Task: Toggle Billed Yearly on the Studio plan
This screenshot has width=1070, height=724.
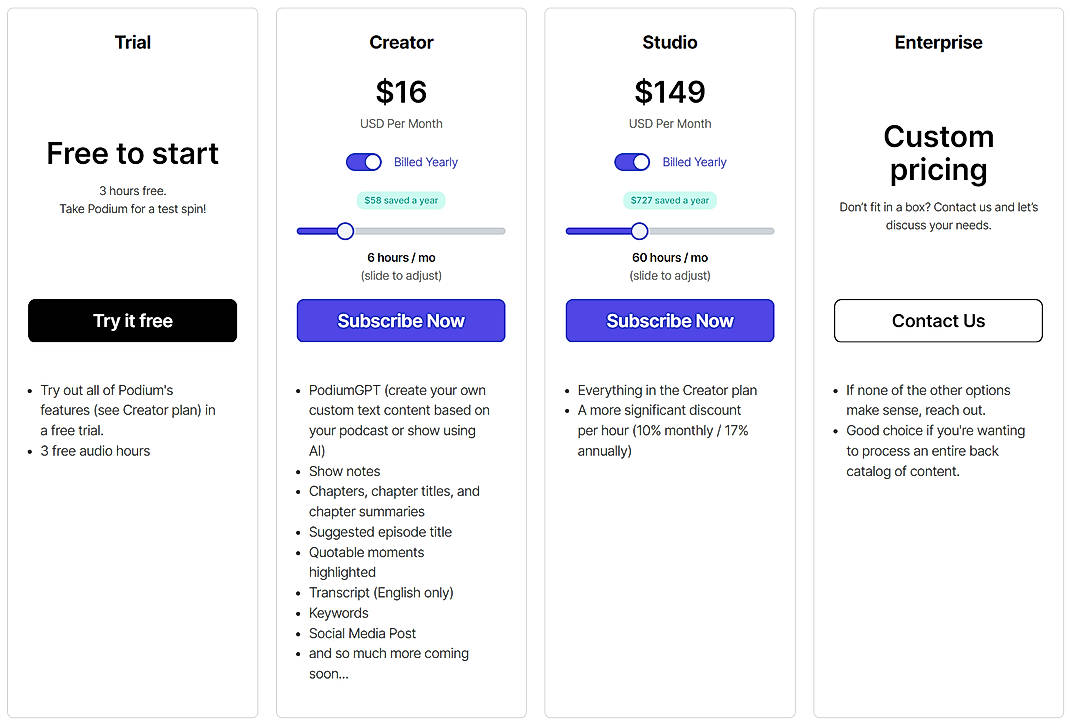Action: (632, 161)
